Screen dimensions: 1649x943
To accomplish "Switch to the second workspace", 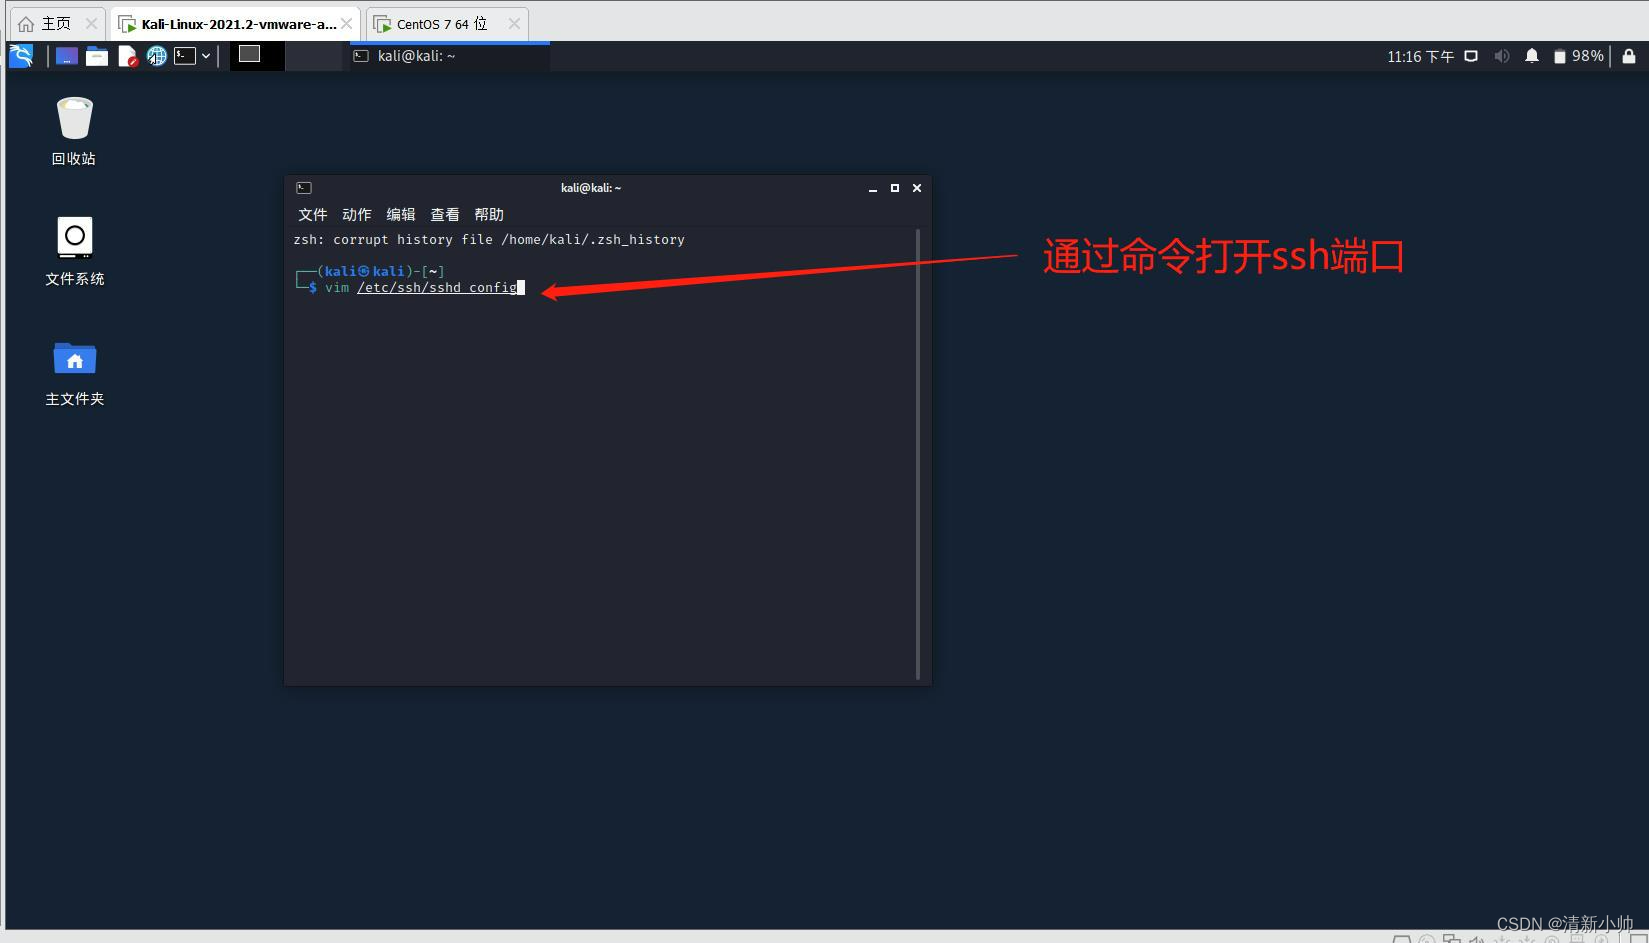I will (x=314, y=56).
